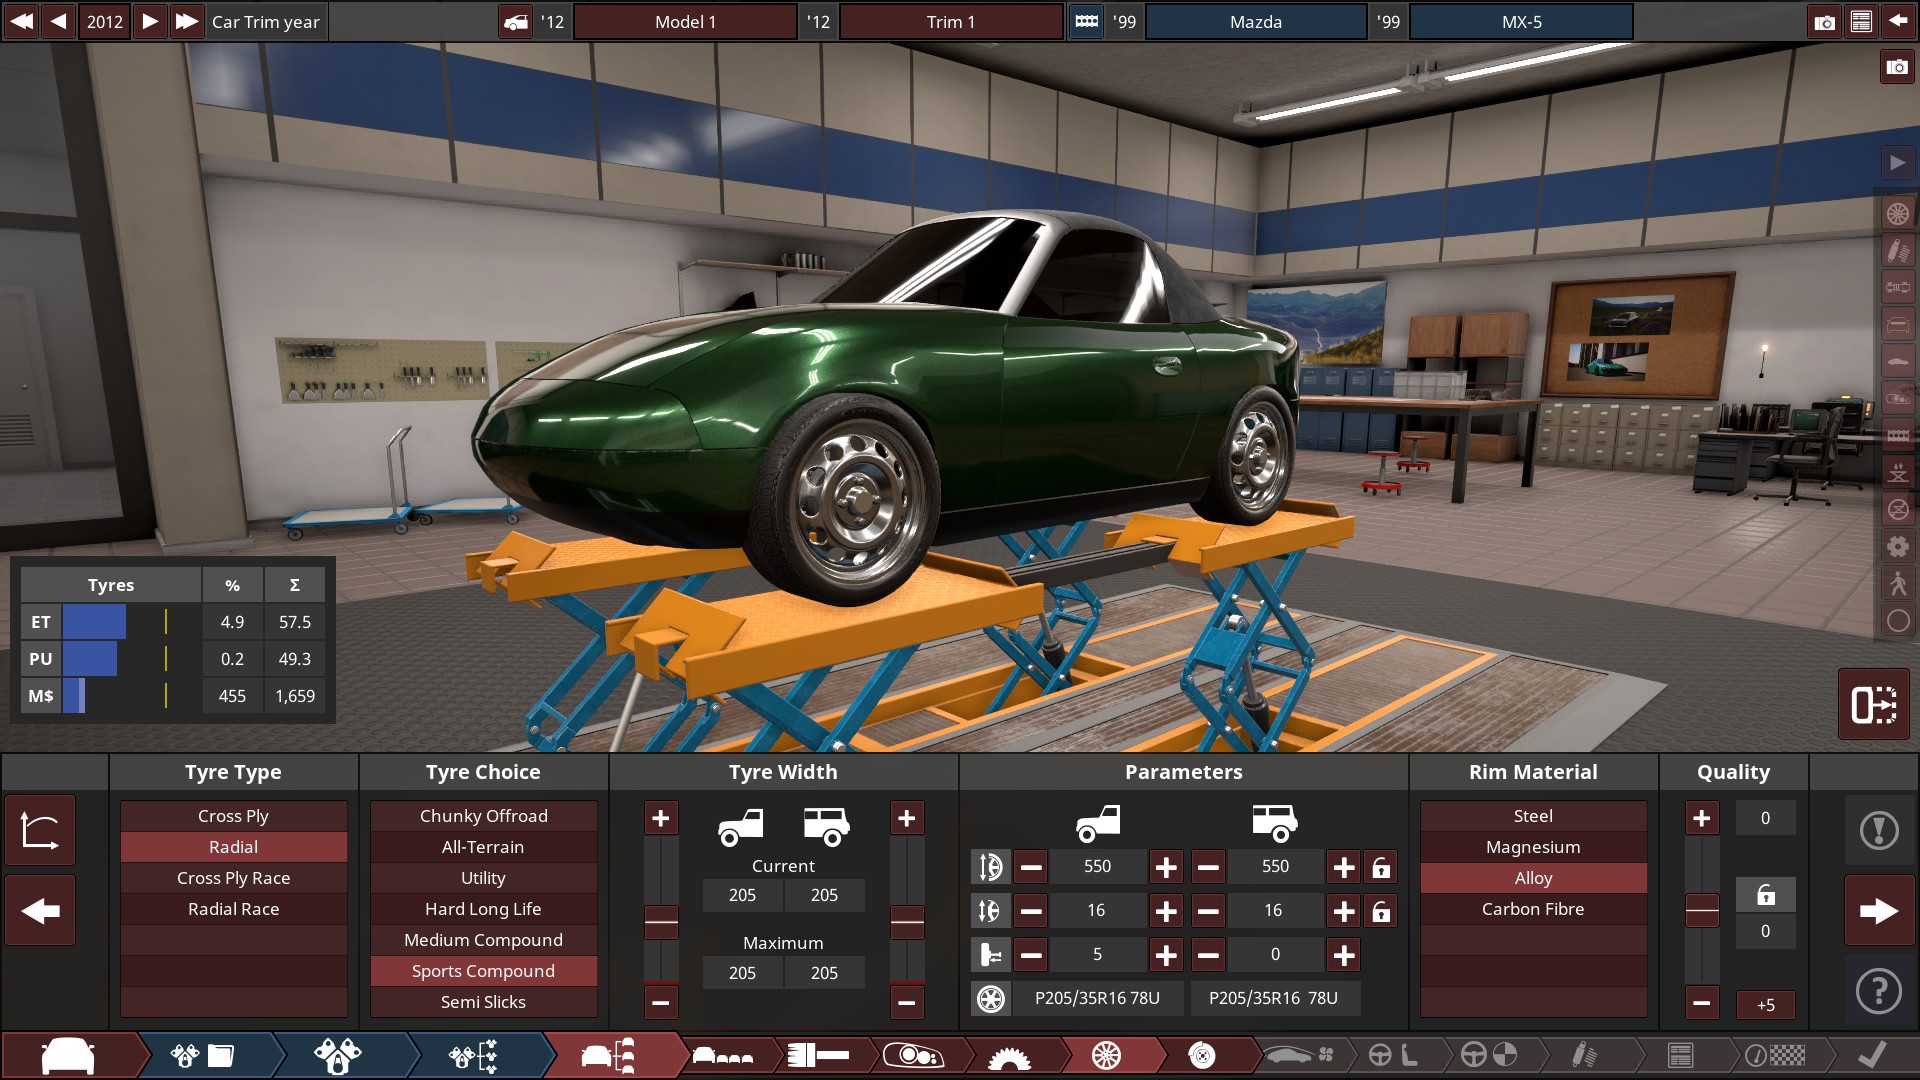Click the quality slider handle
Image resolution: width=1920 pixels, height=1080 pixels.
point(1701,911)
